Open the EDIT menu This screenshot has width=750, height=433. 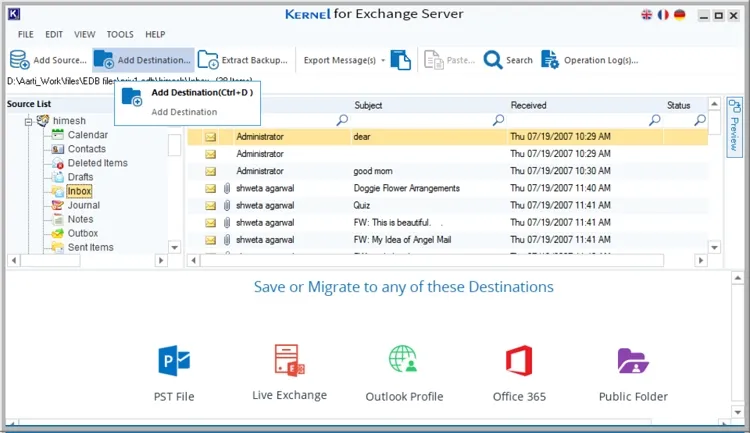tap(54, 34)
